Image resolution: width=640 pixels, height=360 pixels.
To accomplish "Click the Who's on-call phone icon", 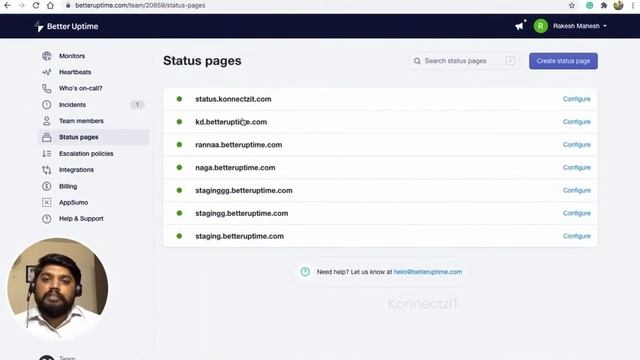I will point(47,88).
